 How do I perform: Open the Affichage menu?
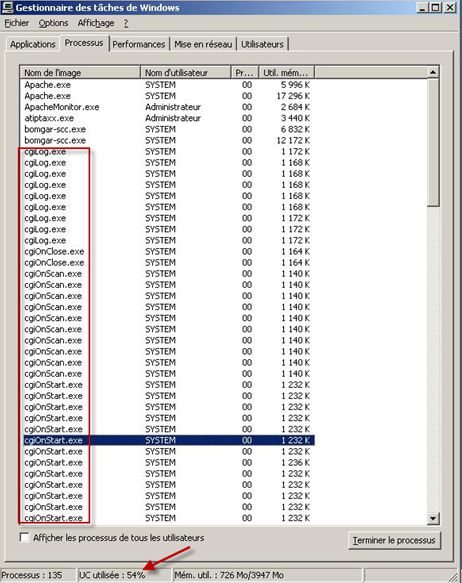click(96, 23)
